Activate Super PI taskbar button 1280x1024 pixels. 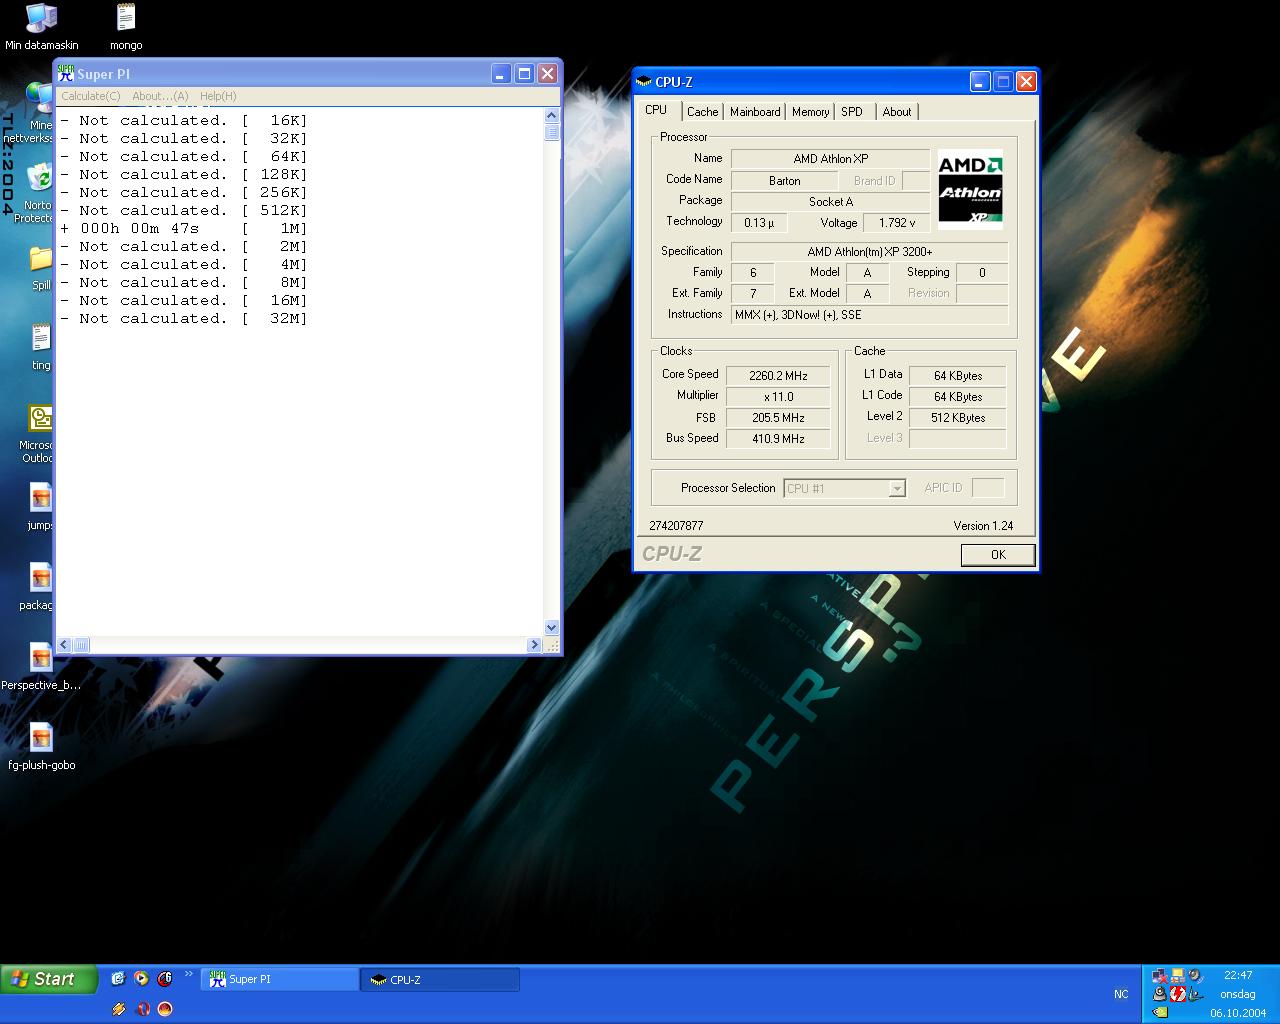280,980
